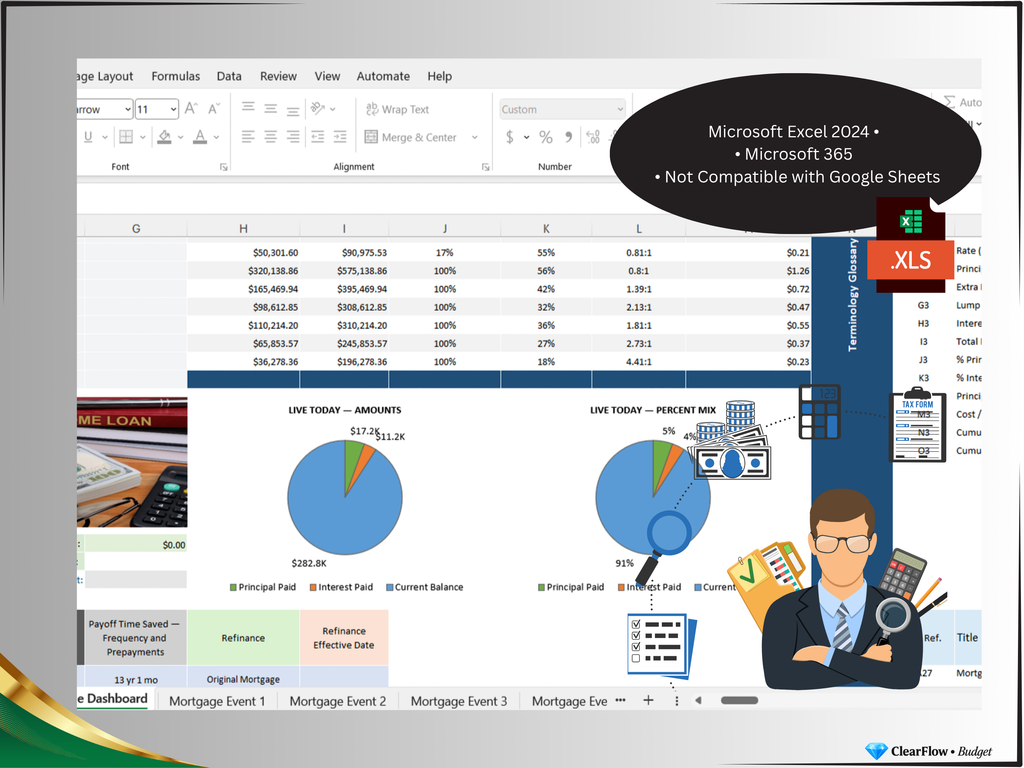Select the Refinance Effective Date header
Image resolution: width=1024 pixels, height=768 pixels.
pos(344,638)
